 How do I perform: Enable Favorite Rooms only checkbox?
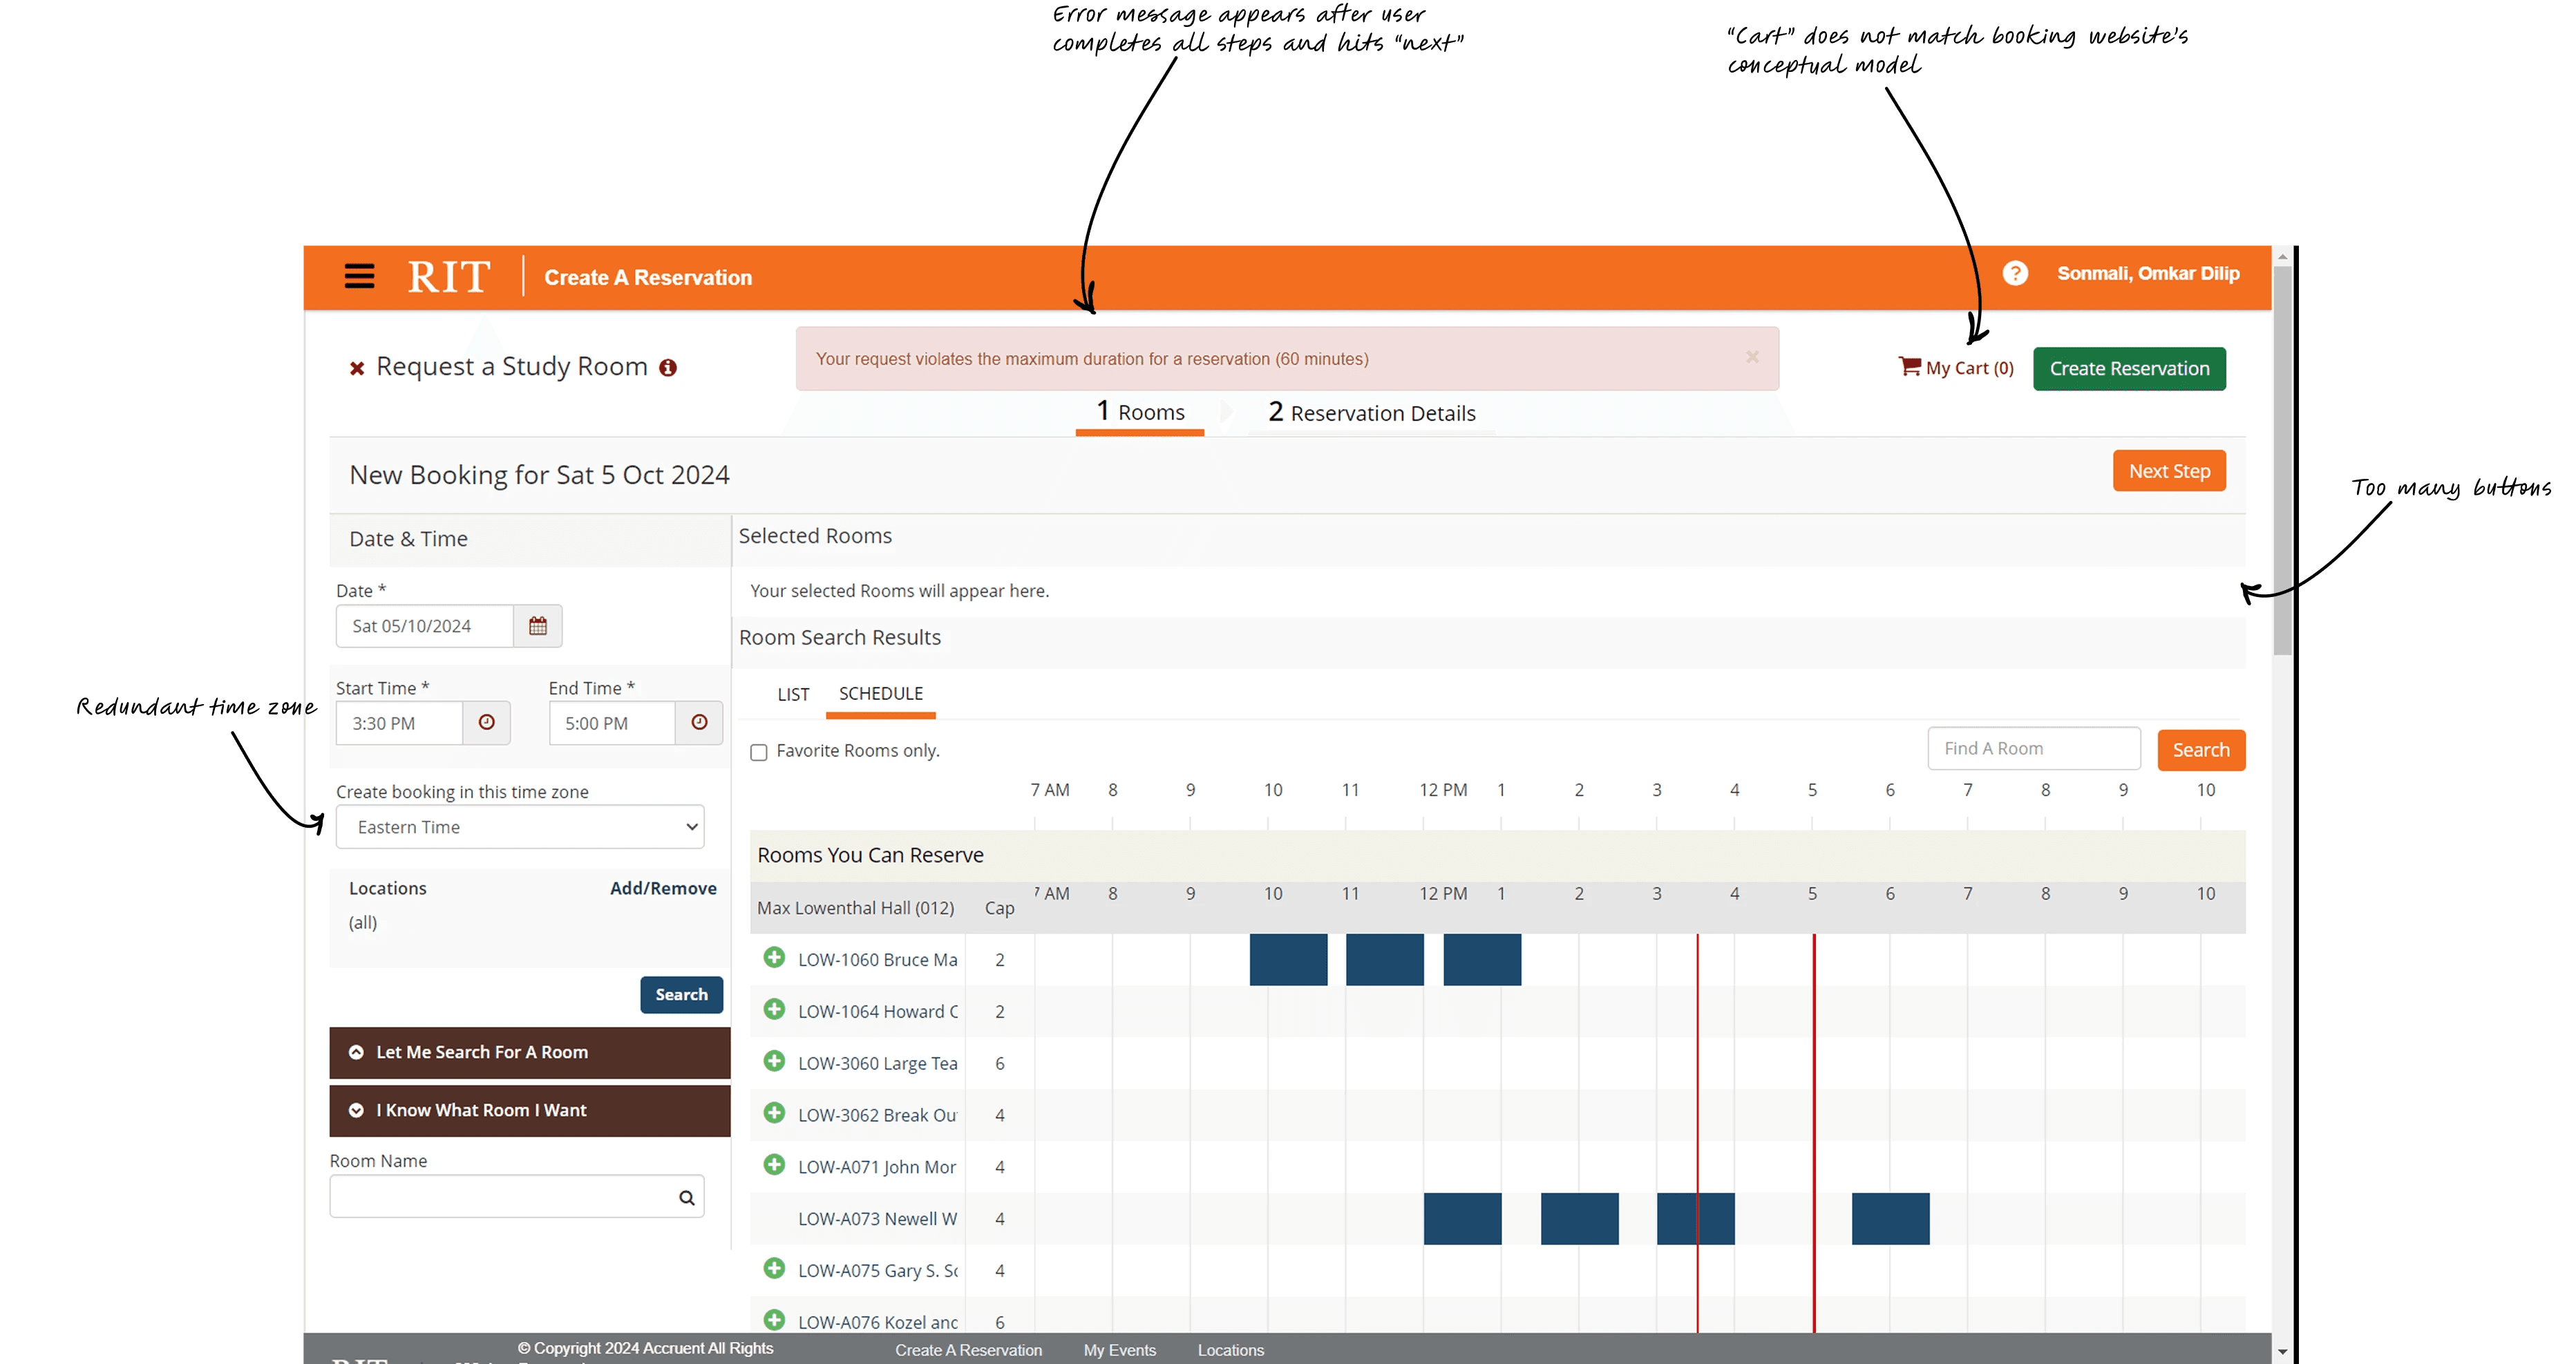click(x=759, y=752)
